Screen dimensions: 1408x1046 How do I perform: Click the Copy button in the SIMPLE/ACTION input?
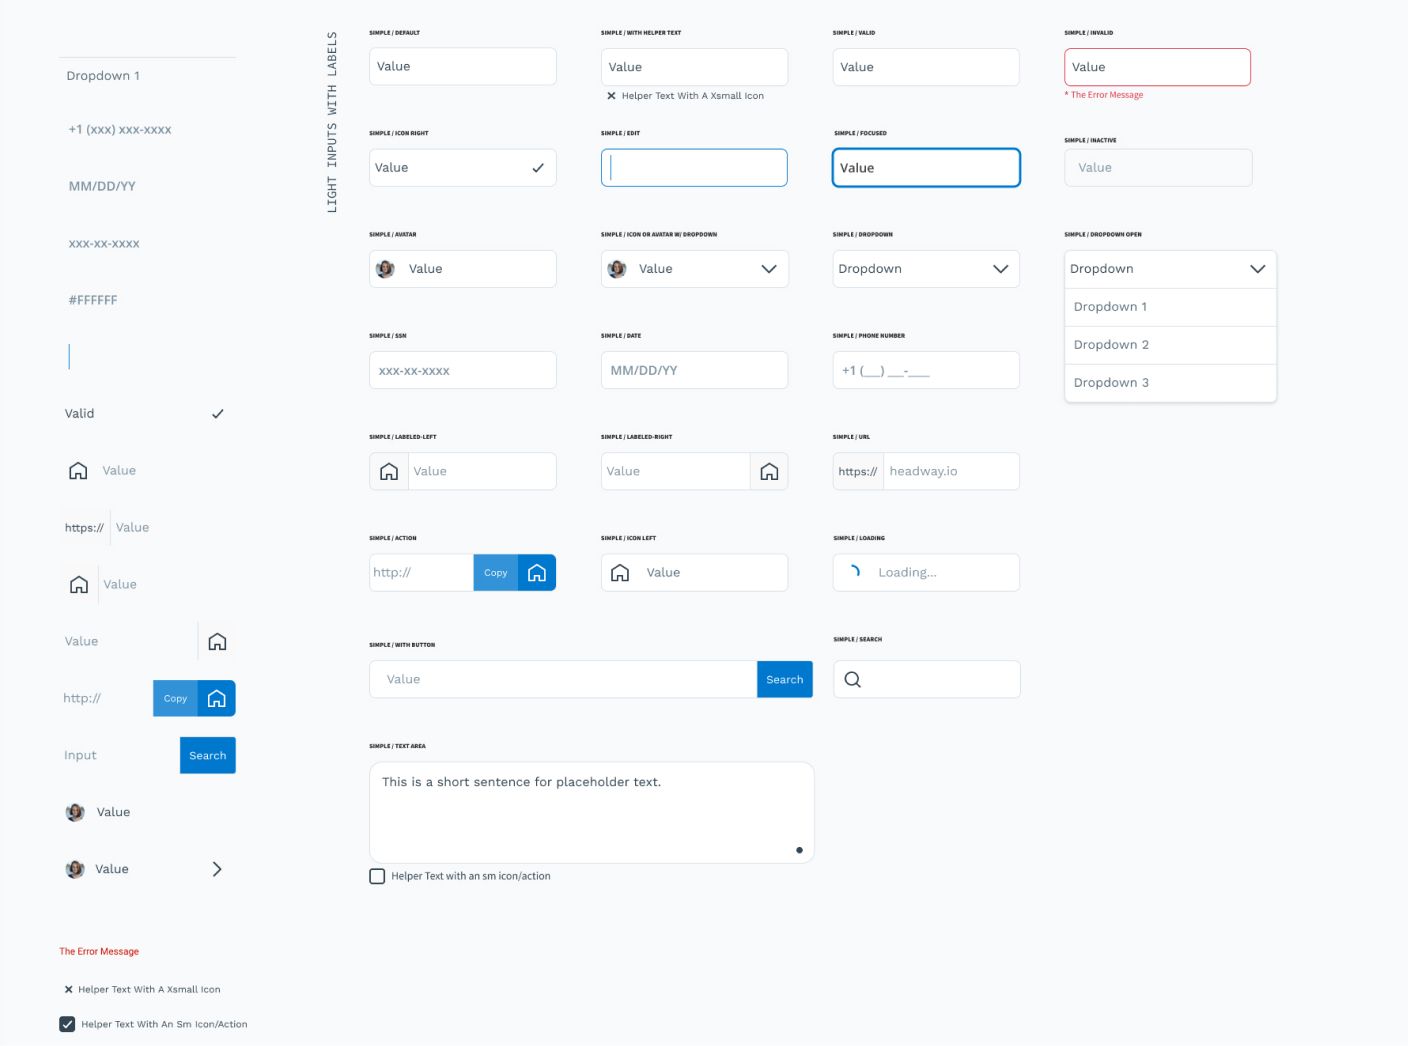click(495, 572)
